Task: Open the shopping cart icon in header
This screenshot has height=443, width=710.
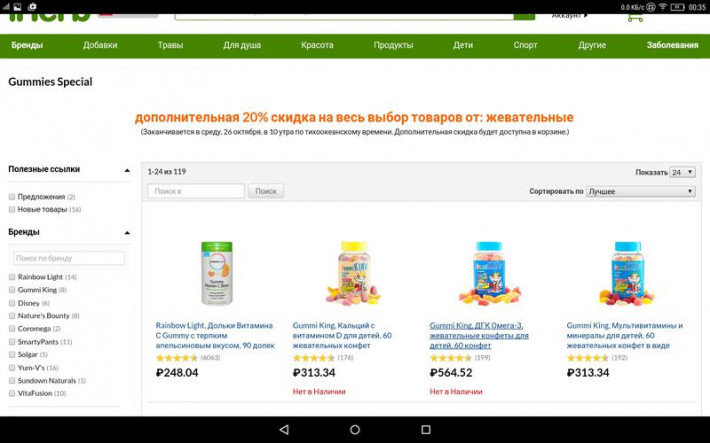Action: (635, 18)
